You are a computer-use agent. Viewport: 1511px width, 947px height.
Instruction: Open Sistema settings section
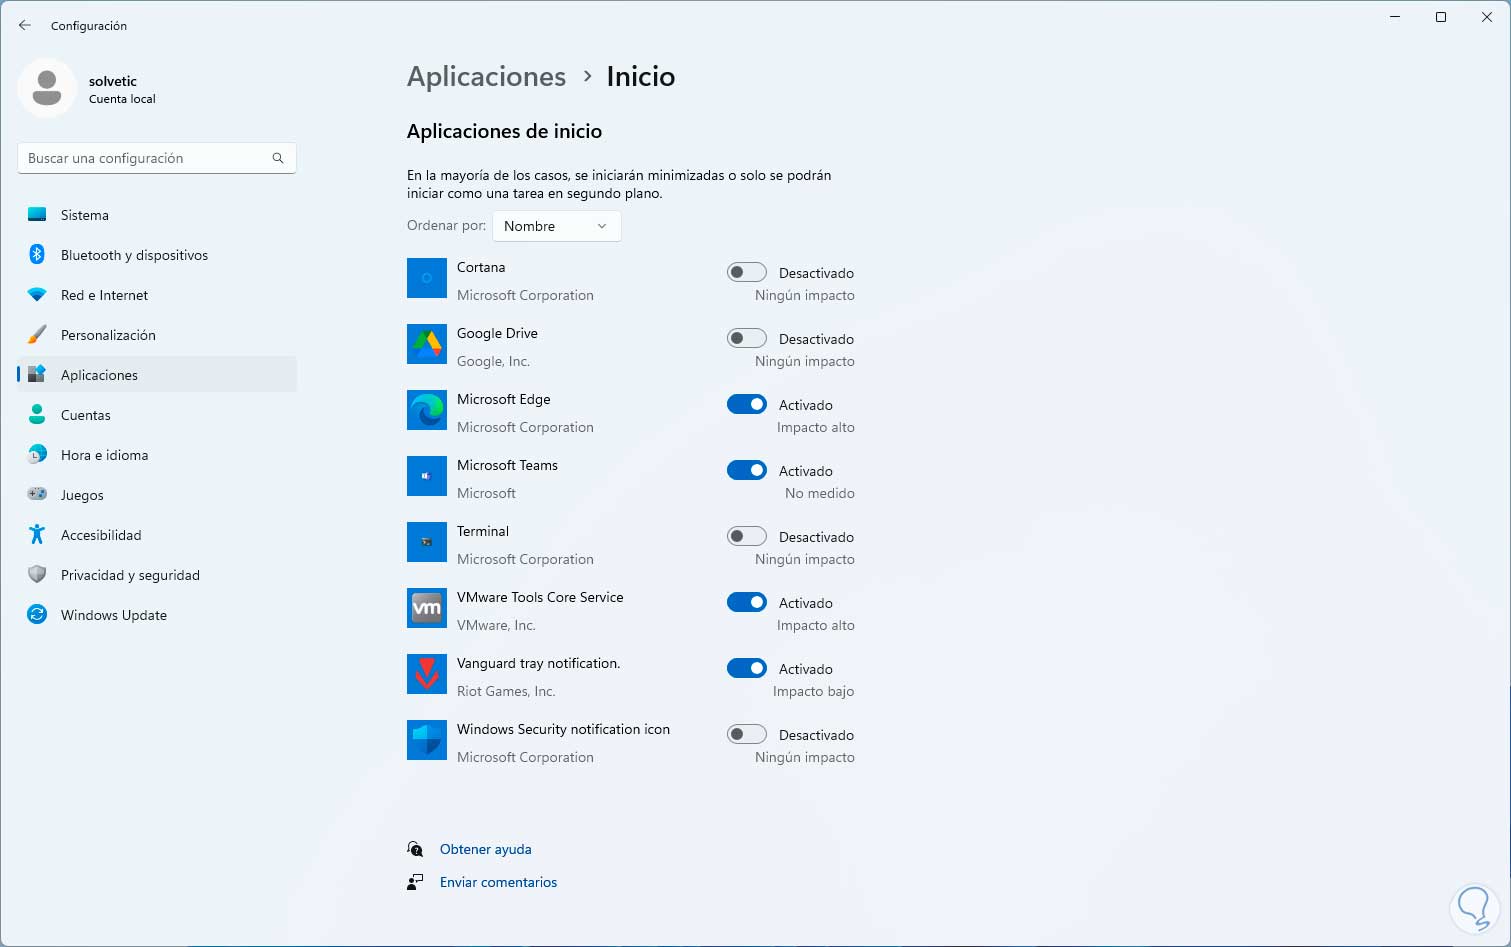click(157, 215)
